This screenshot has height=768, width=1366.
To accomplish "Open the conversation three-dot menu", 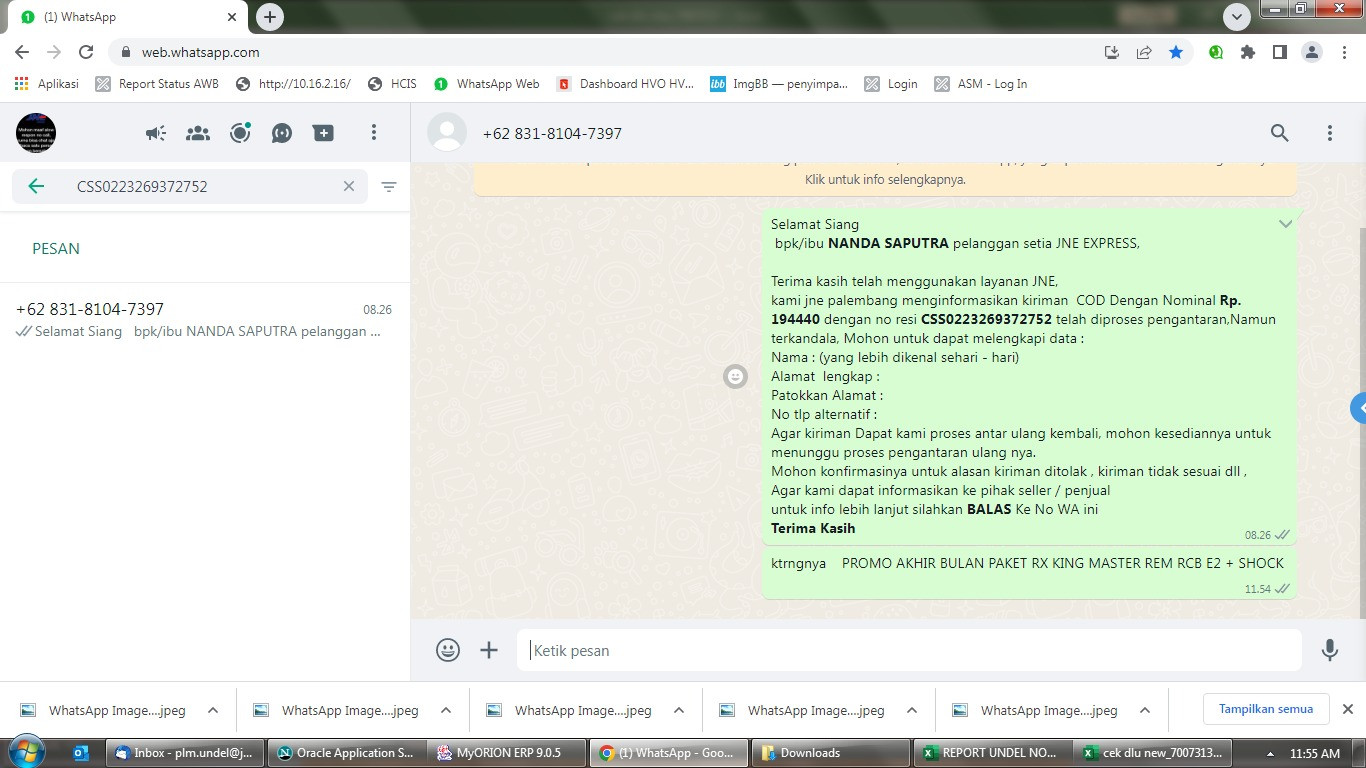I will point(1330,132).
